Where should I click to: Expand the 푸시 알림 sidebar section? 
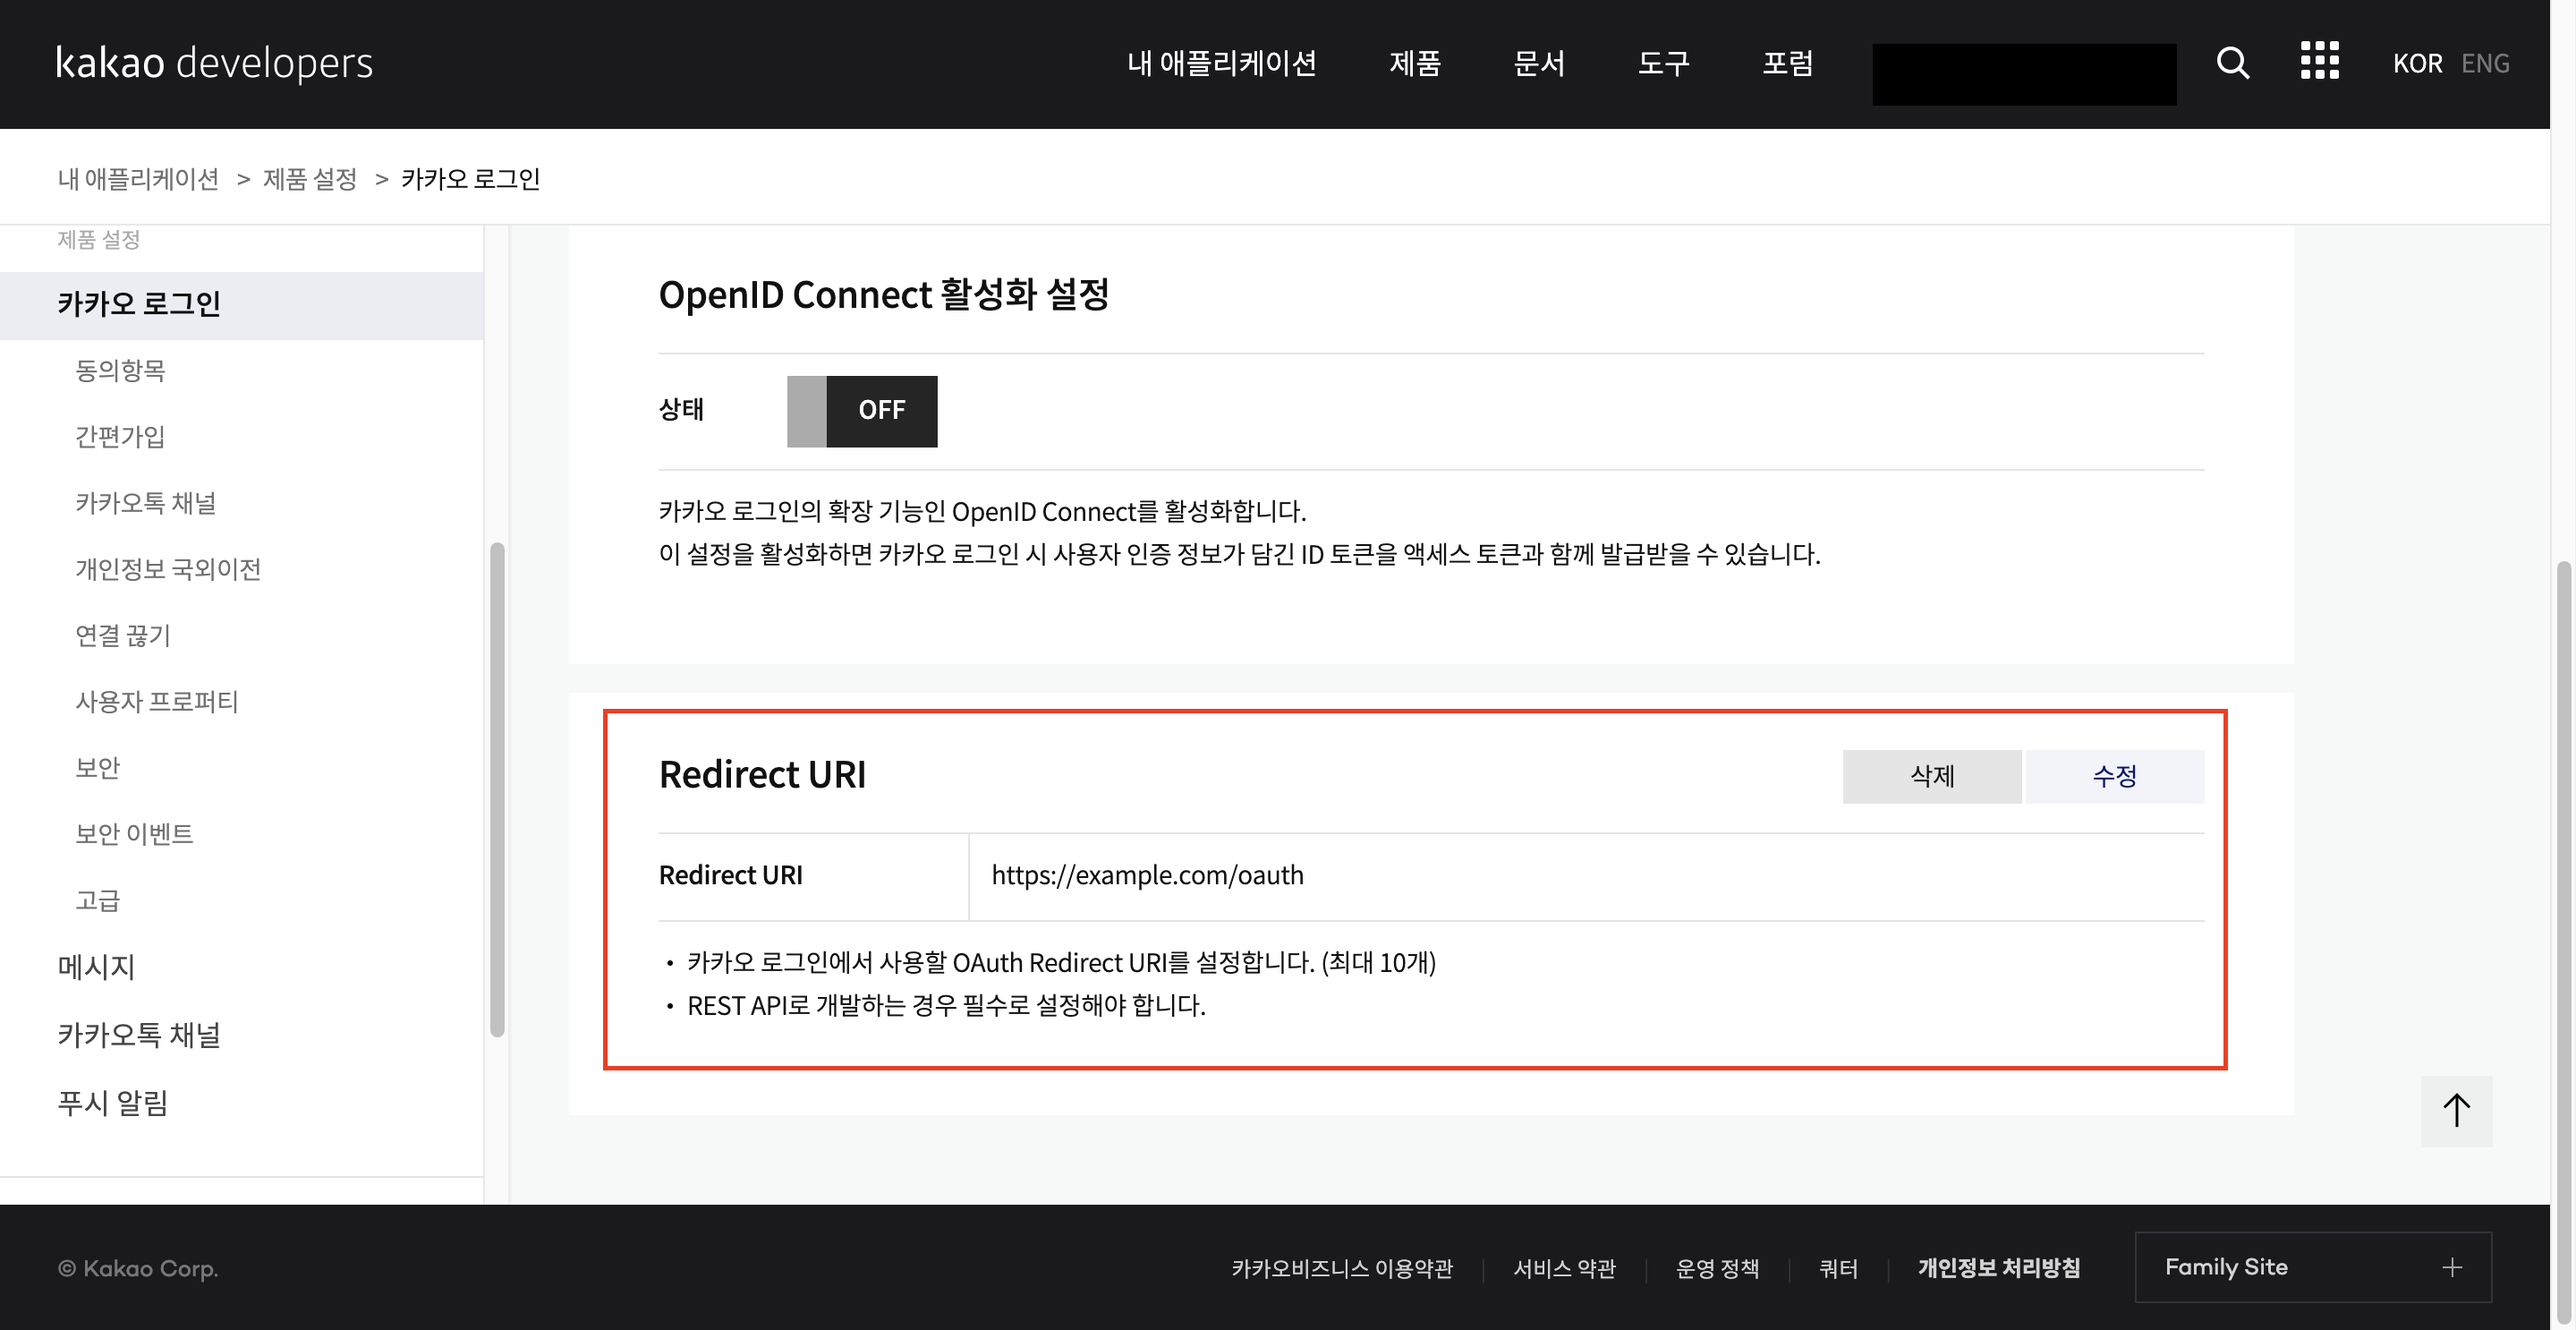click(x=112, y=1102)
